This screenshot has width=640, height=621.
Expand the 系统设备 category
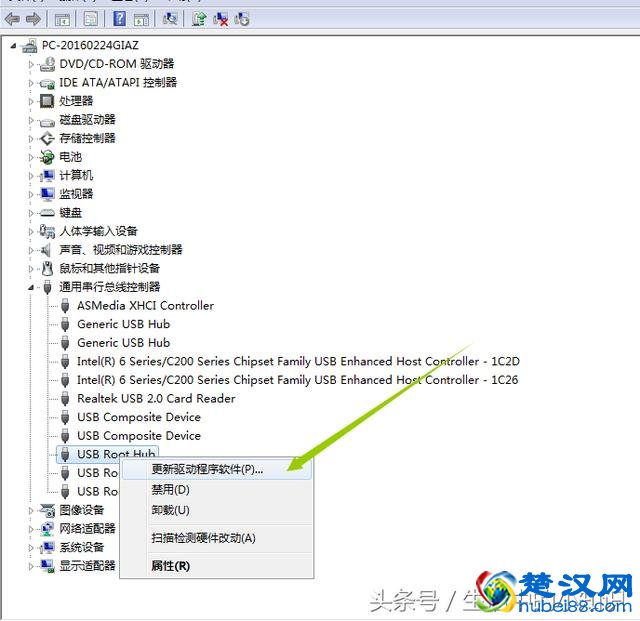tap(31, 548)
